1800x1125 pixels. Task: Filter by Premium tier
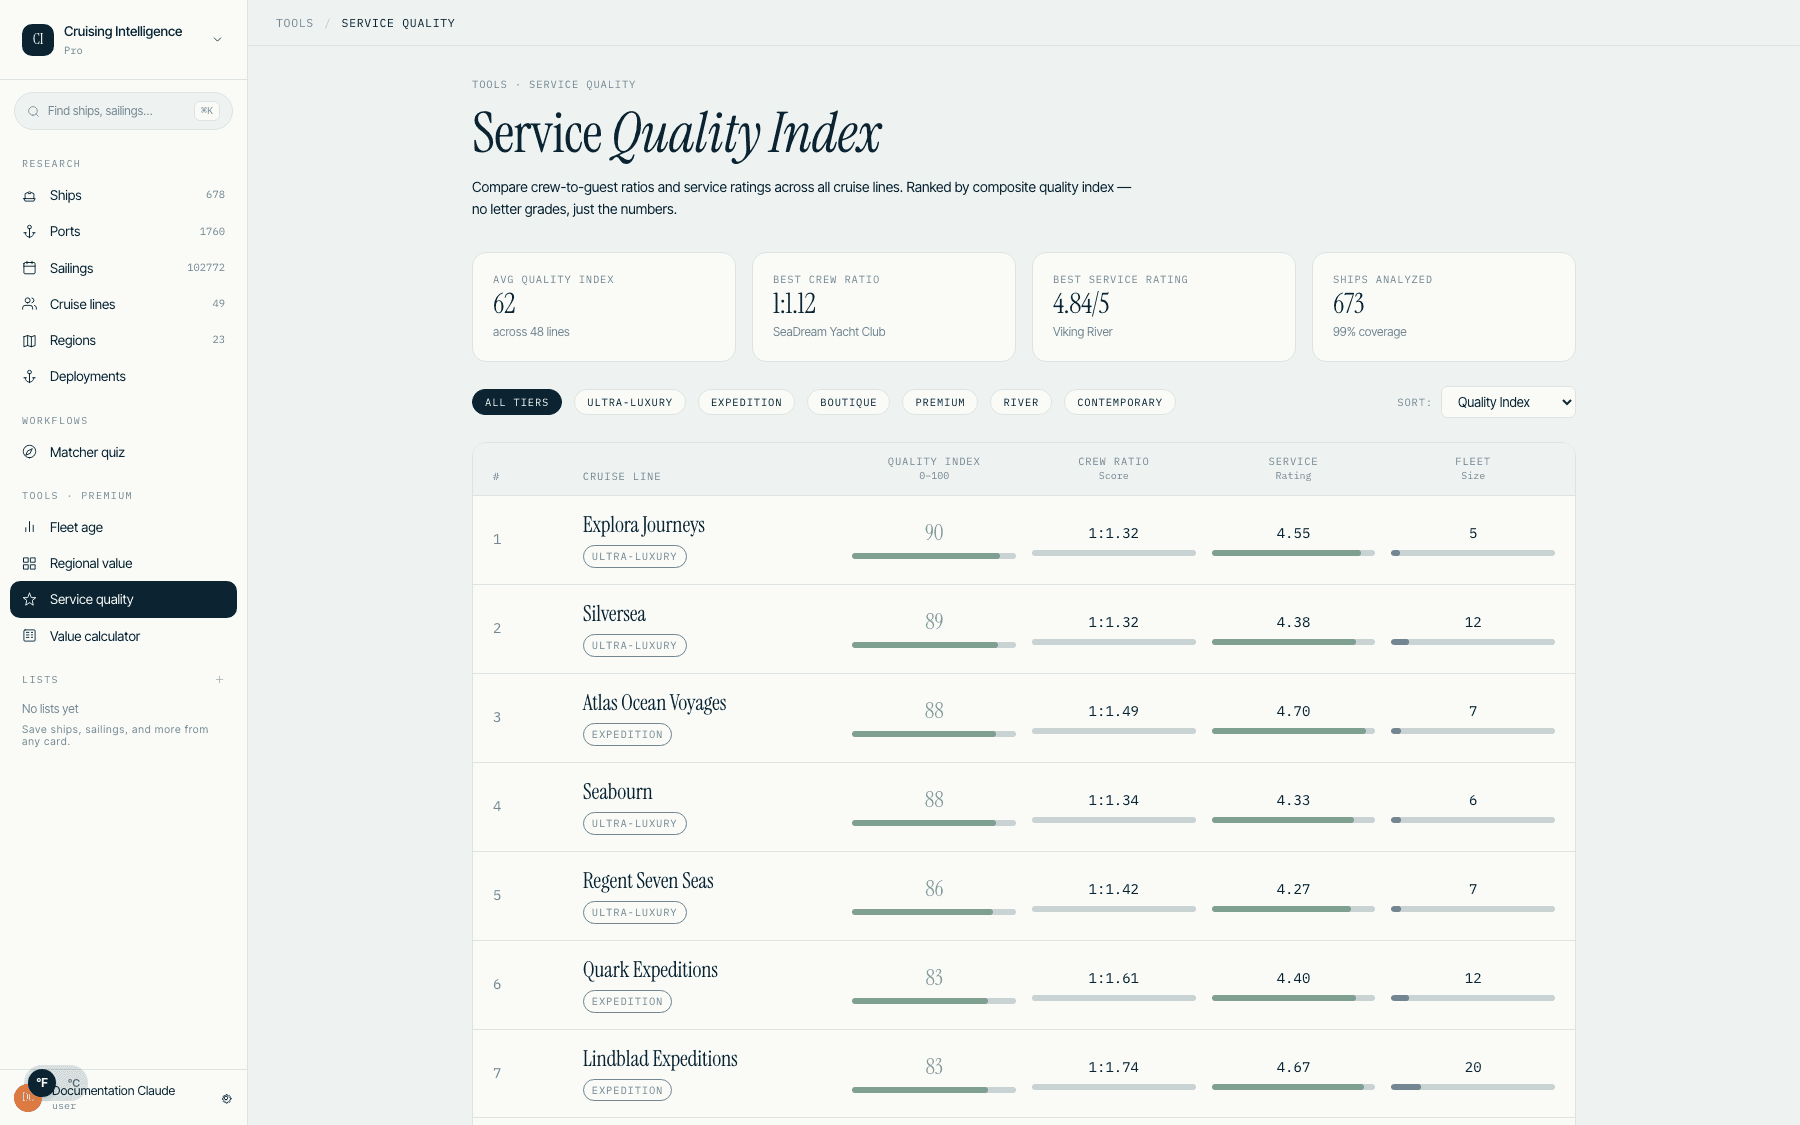point(940,402)
